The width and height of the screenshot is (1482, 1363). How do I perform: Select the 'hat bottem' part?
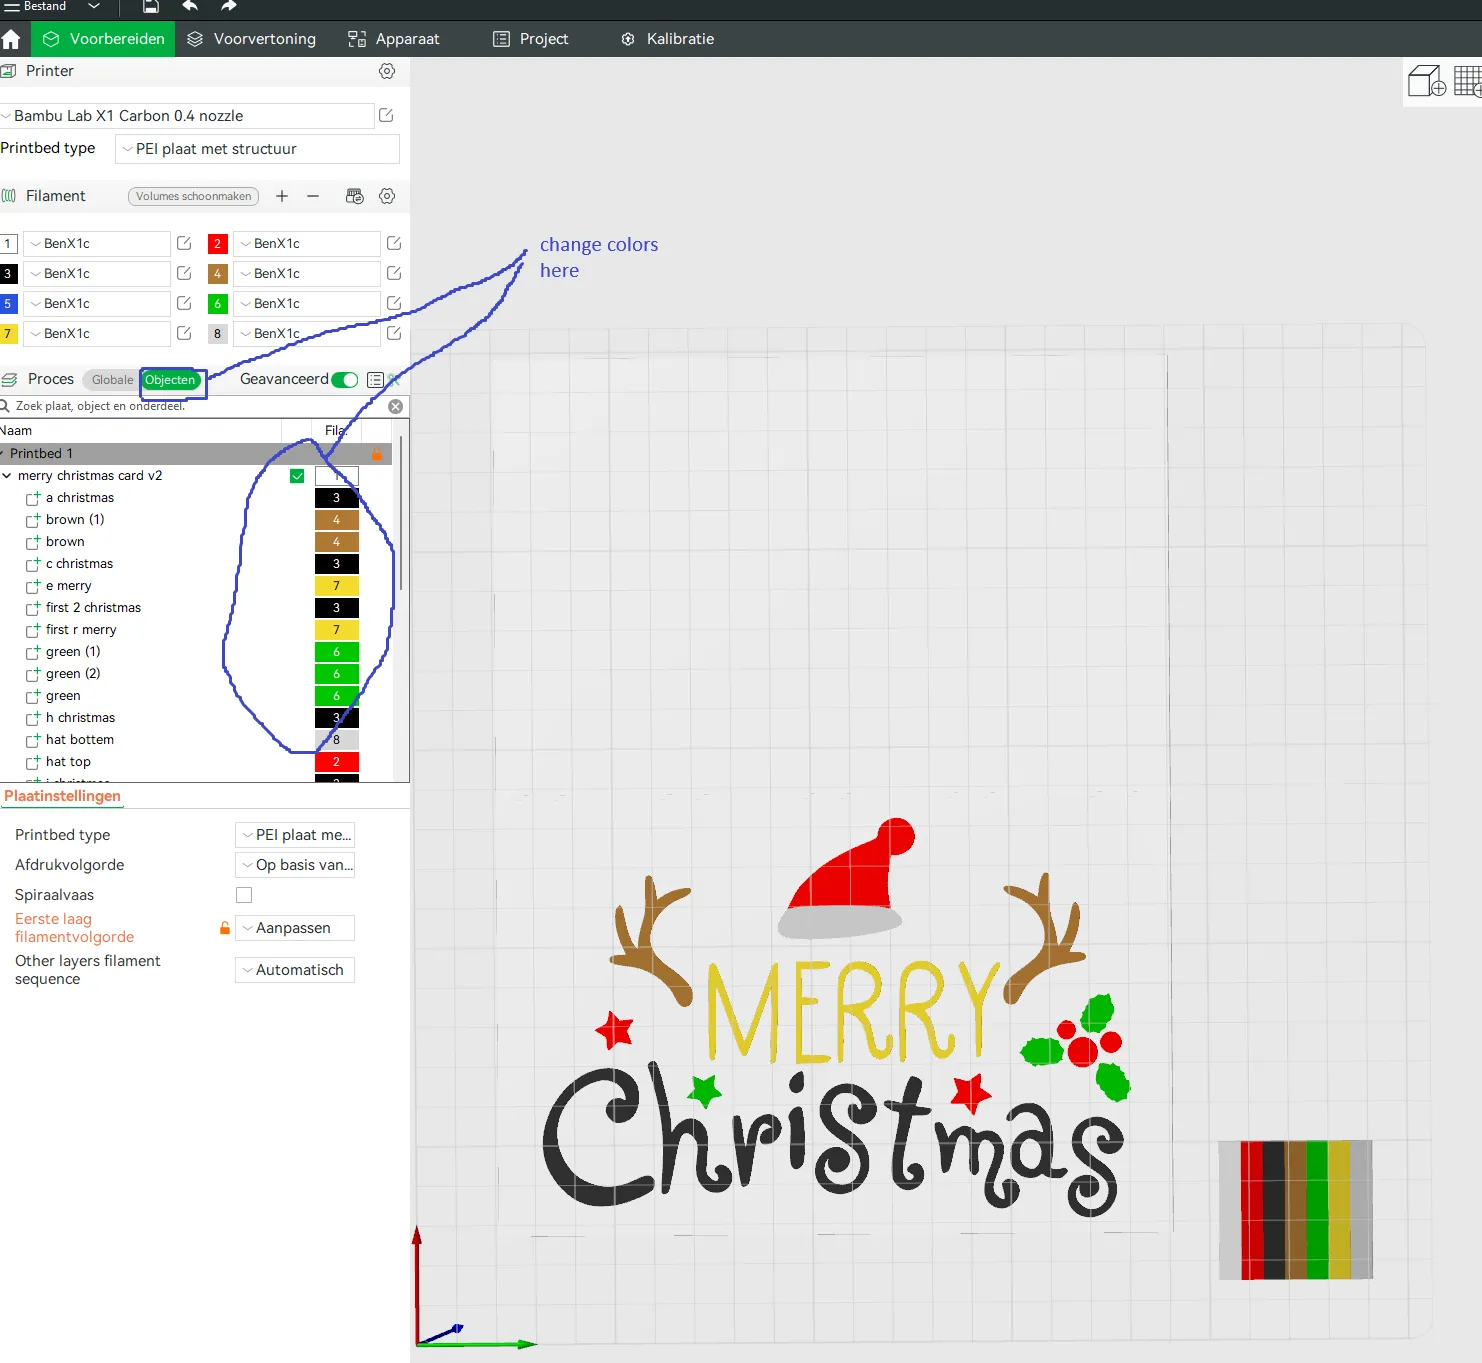tap(80, 740)
